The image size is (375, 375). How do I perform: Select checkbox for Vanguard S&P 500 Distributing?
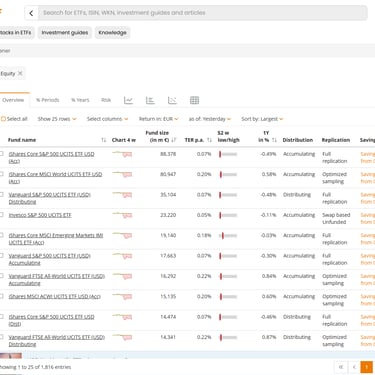[x=2, y=194]
